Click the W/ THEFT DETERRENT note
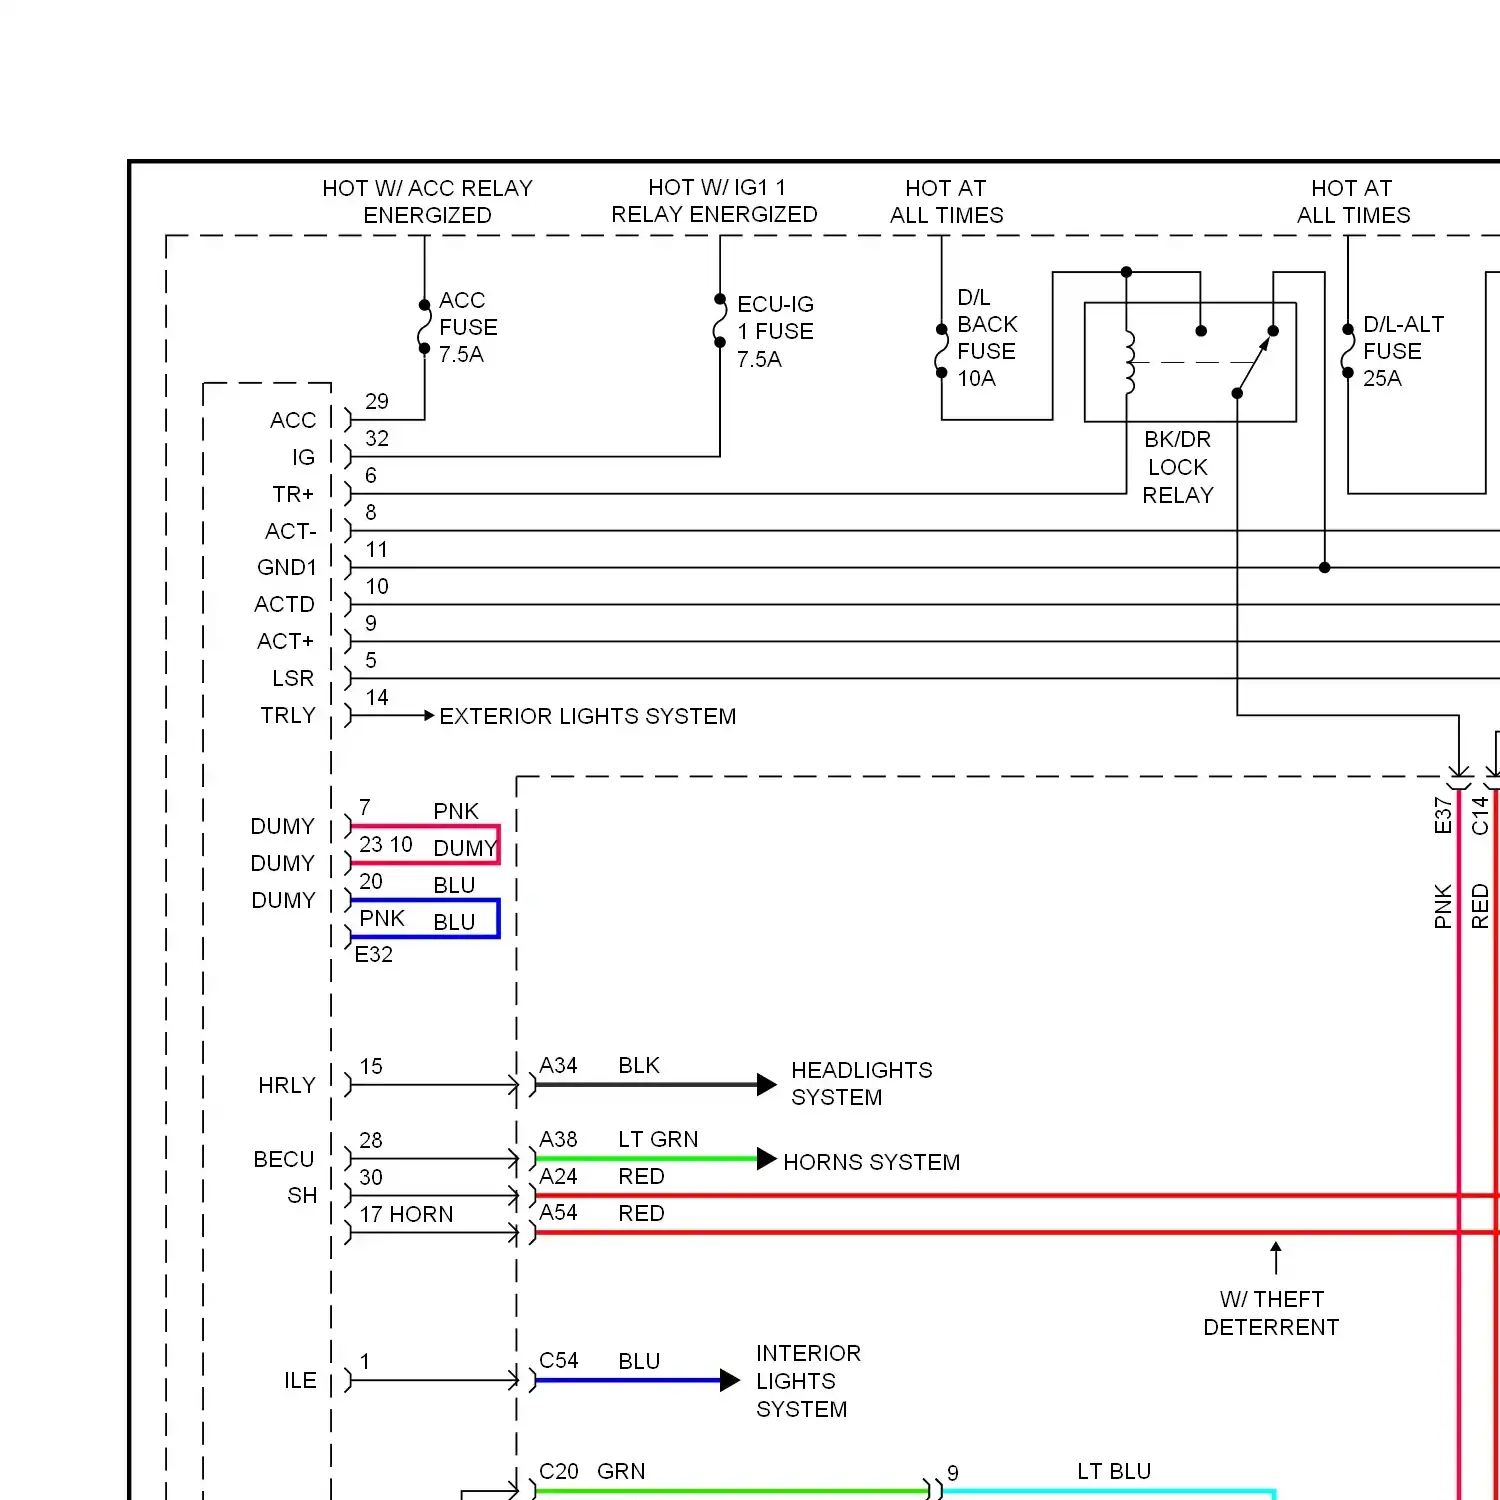 click(x=1271, y=1313)
